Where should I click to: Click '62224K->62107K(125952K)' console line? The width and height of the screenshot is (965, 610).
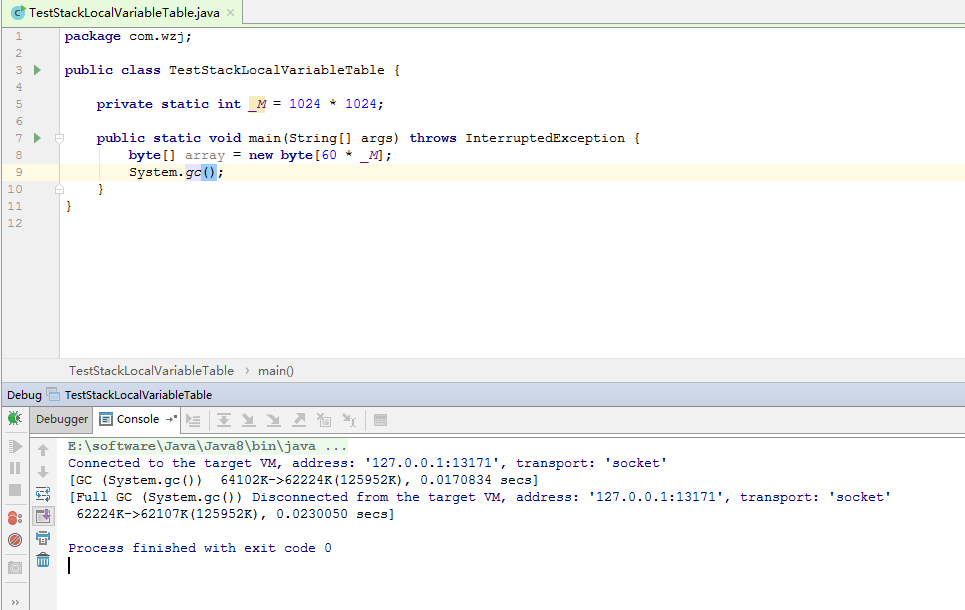(x=235, y=513)
